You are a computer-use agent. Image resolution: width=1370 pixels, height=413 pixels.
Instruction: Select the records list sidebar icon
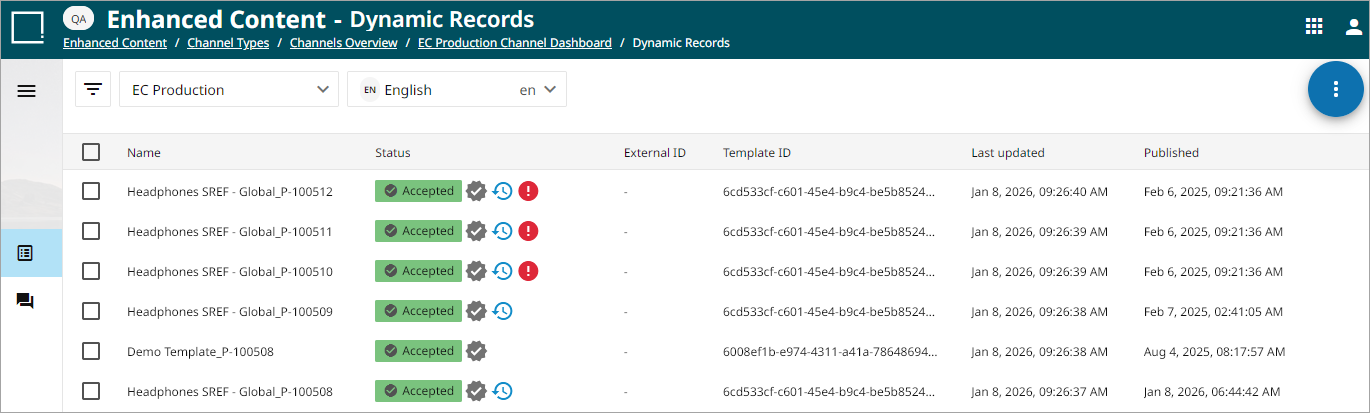[x=26, y=253]
